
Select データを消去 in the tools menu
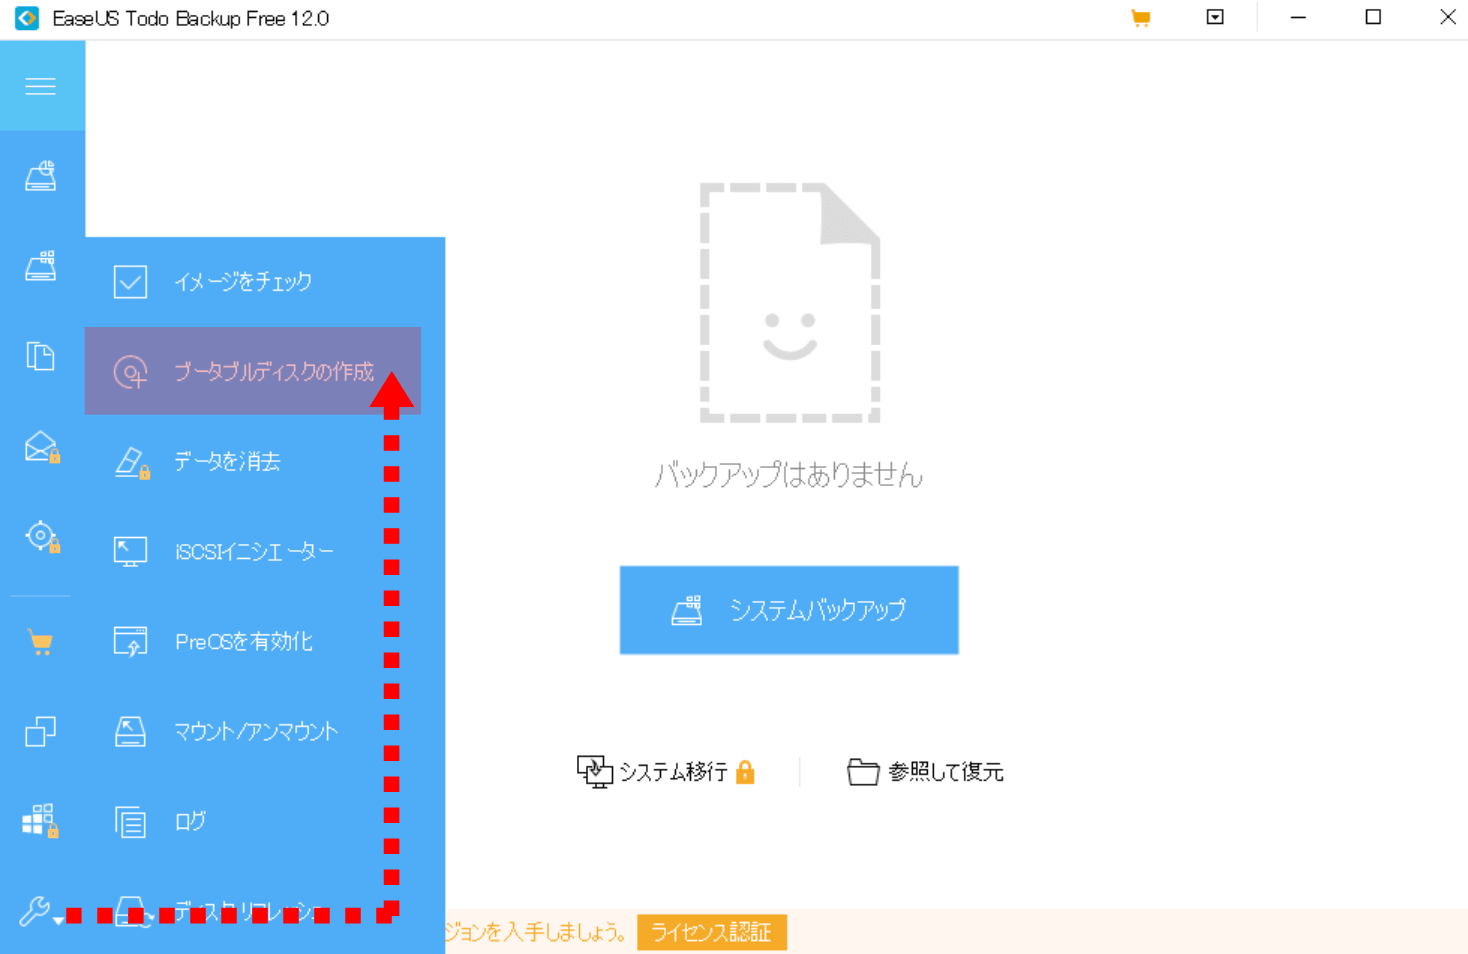tap(227, 462)
